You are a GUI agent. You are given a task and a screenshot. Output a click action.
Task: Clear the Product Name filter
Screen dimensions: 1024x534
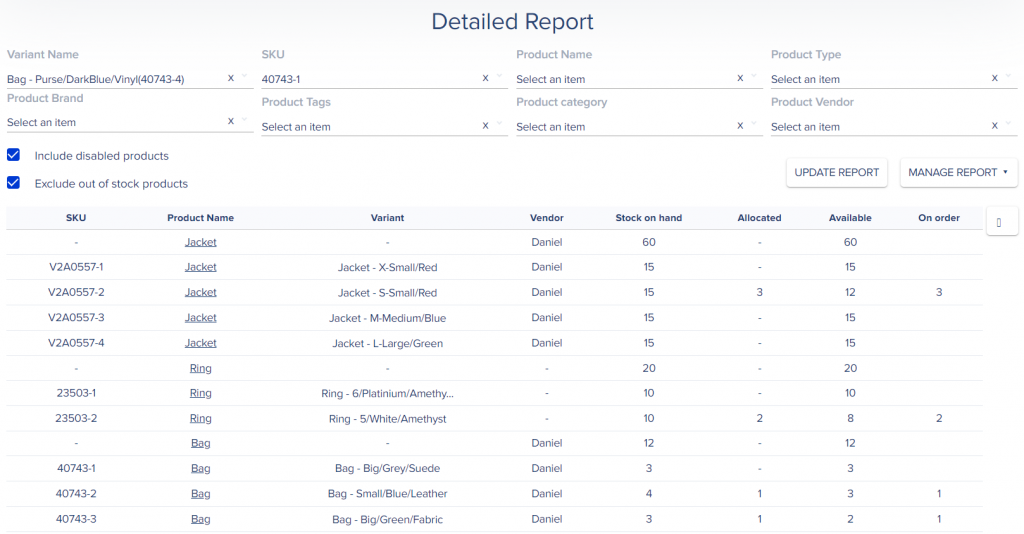741,78
